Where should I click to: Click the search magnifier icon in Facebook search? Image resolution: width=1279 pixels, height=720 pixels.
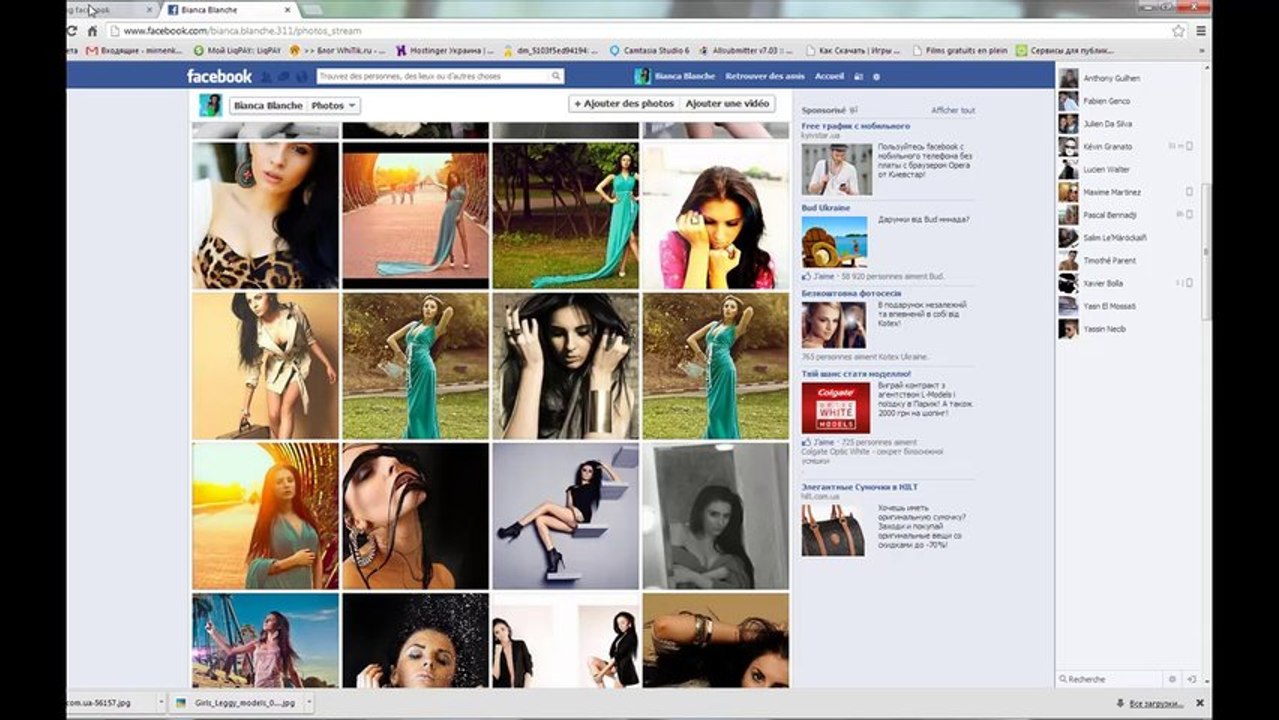(556, 76)
